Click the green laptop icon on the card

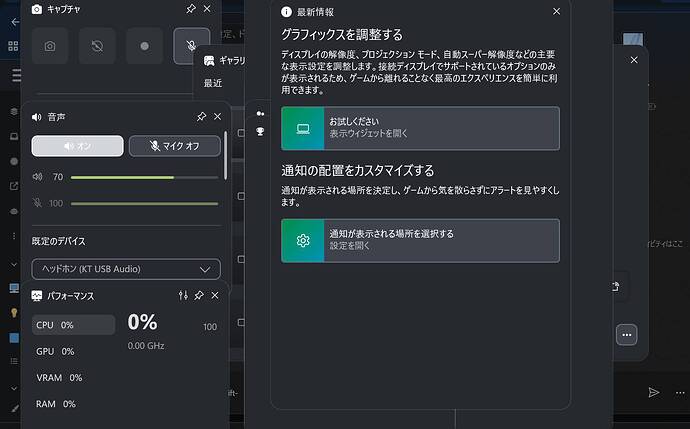coord(303,128)
